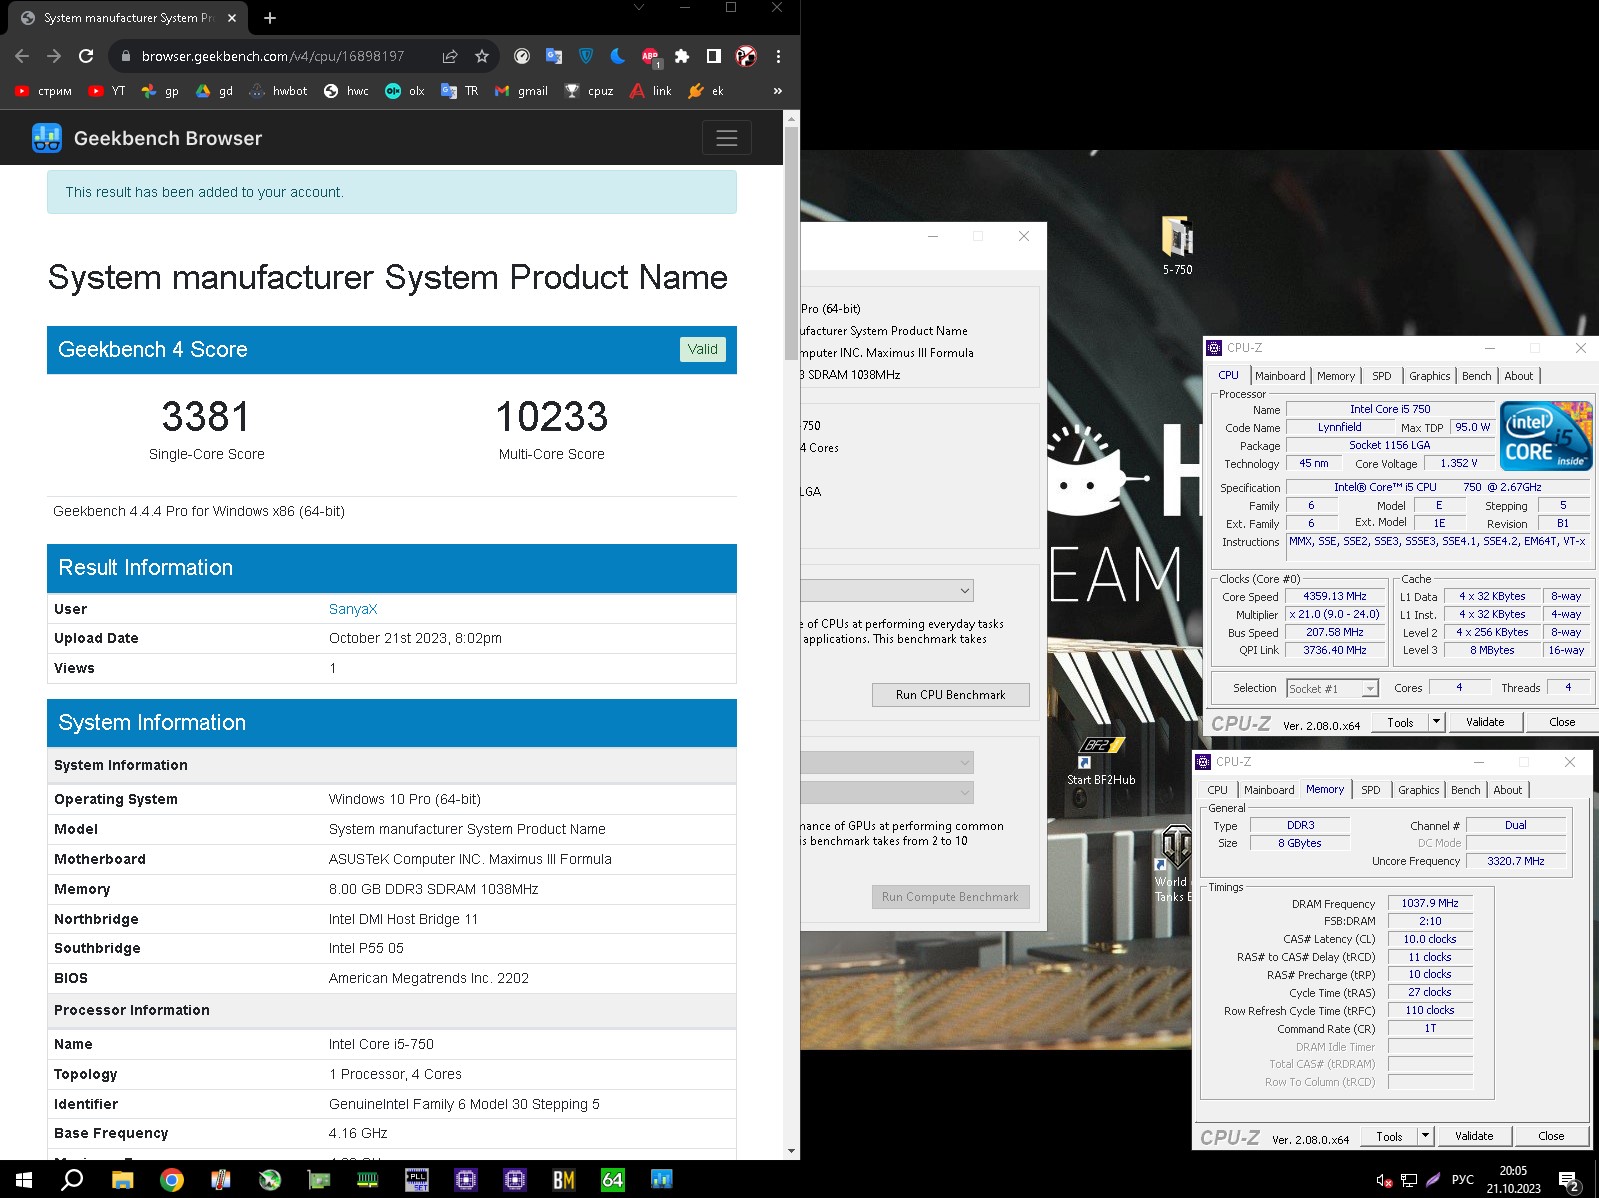
Task: Click the scrollbar down arrow
Action: tap(791, 1151)
